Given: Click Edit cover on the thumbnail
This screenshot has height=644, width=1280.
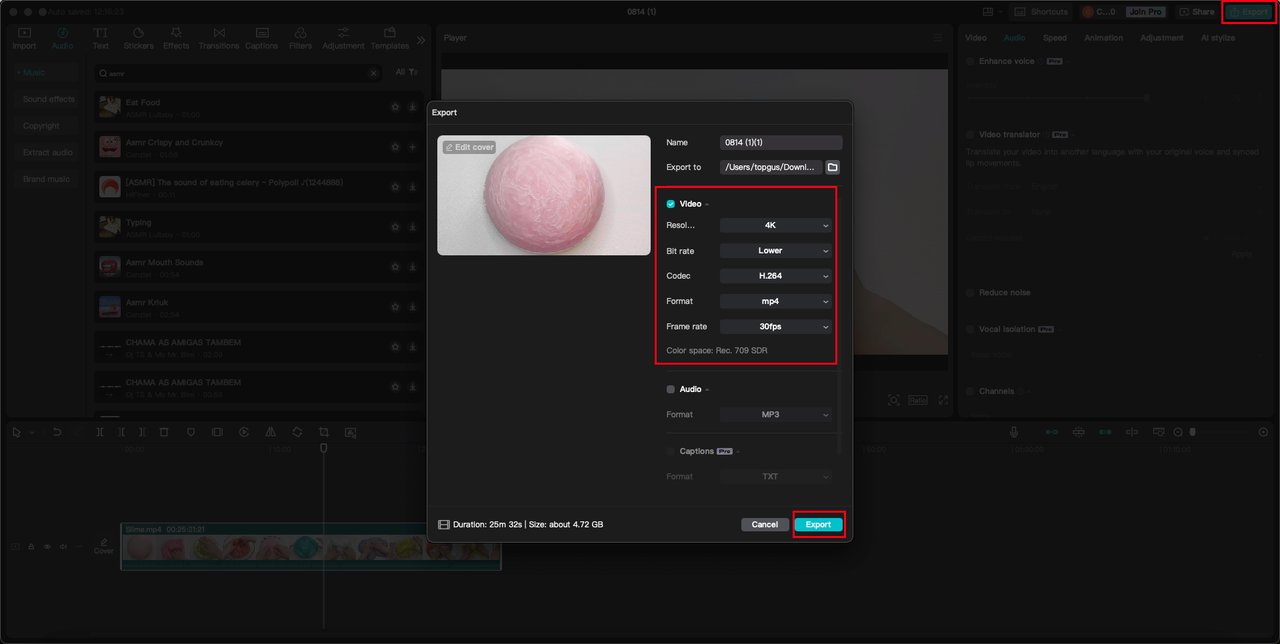Looking at the screenshot, I should [x=469, y=147].
